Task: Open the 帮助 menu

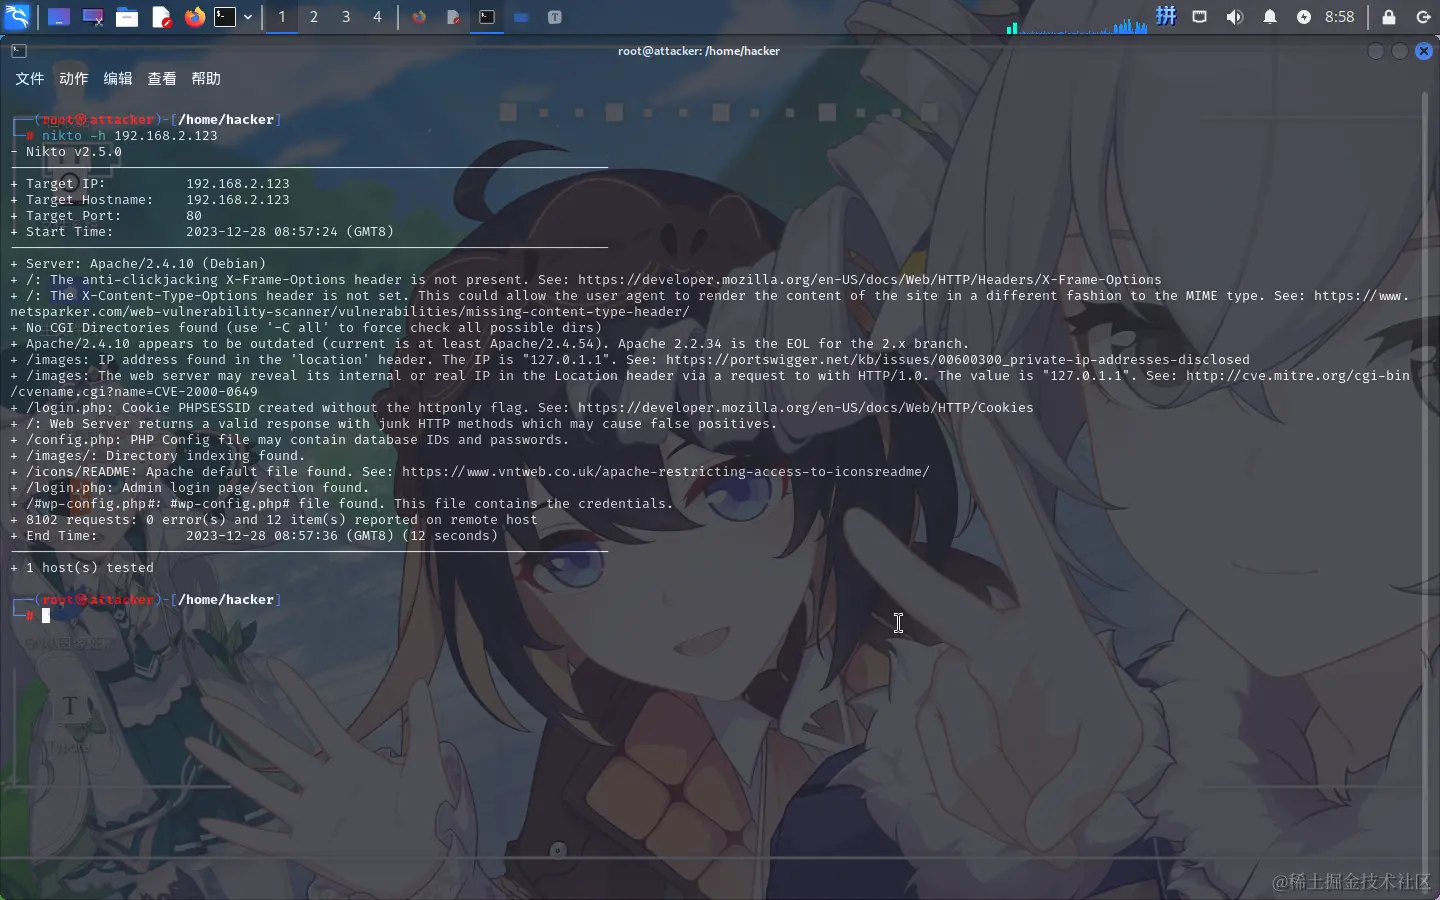Action: [206, 78]
